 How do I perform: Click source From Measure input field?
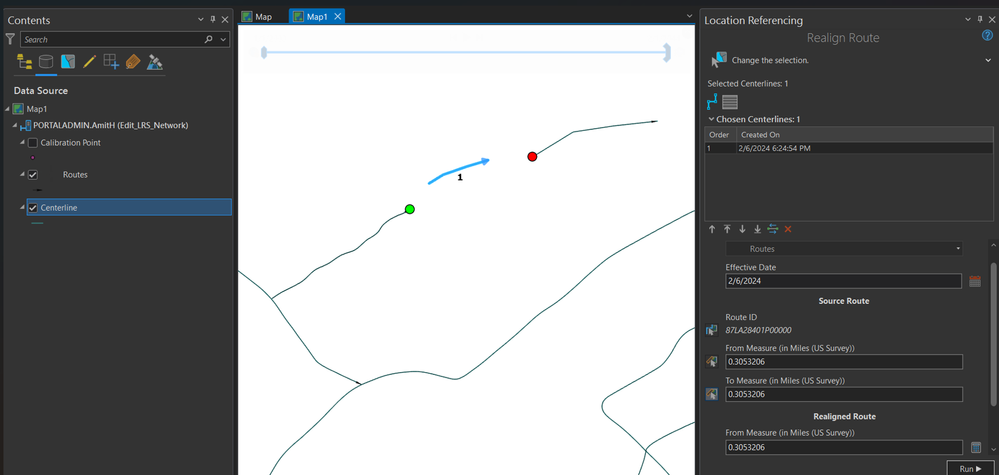844,362
